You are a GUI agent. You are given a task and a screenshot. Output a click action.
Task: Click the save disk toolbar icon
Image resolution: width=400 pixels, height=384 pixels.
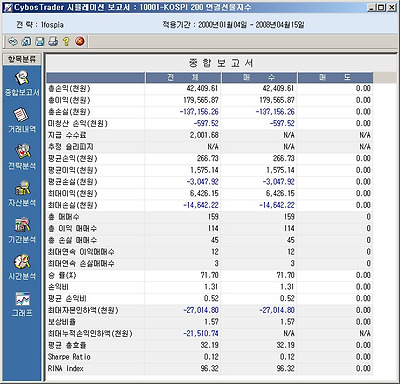click(x=40, y=41)
